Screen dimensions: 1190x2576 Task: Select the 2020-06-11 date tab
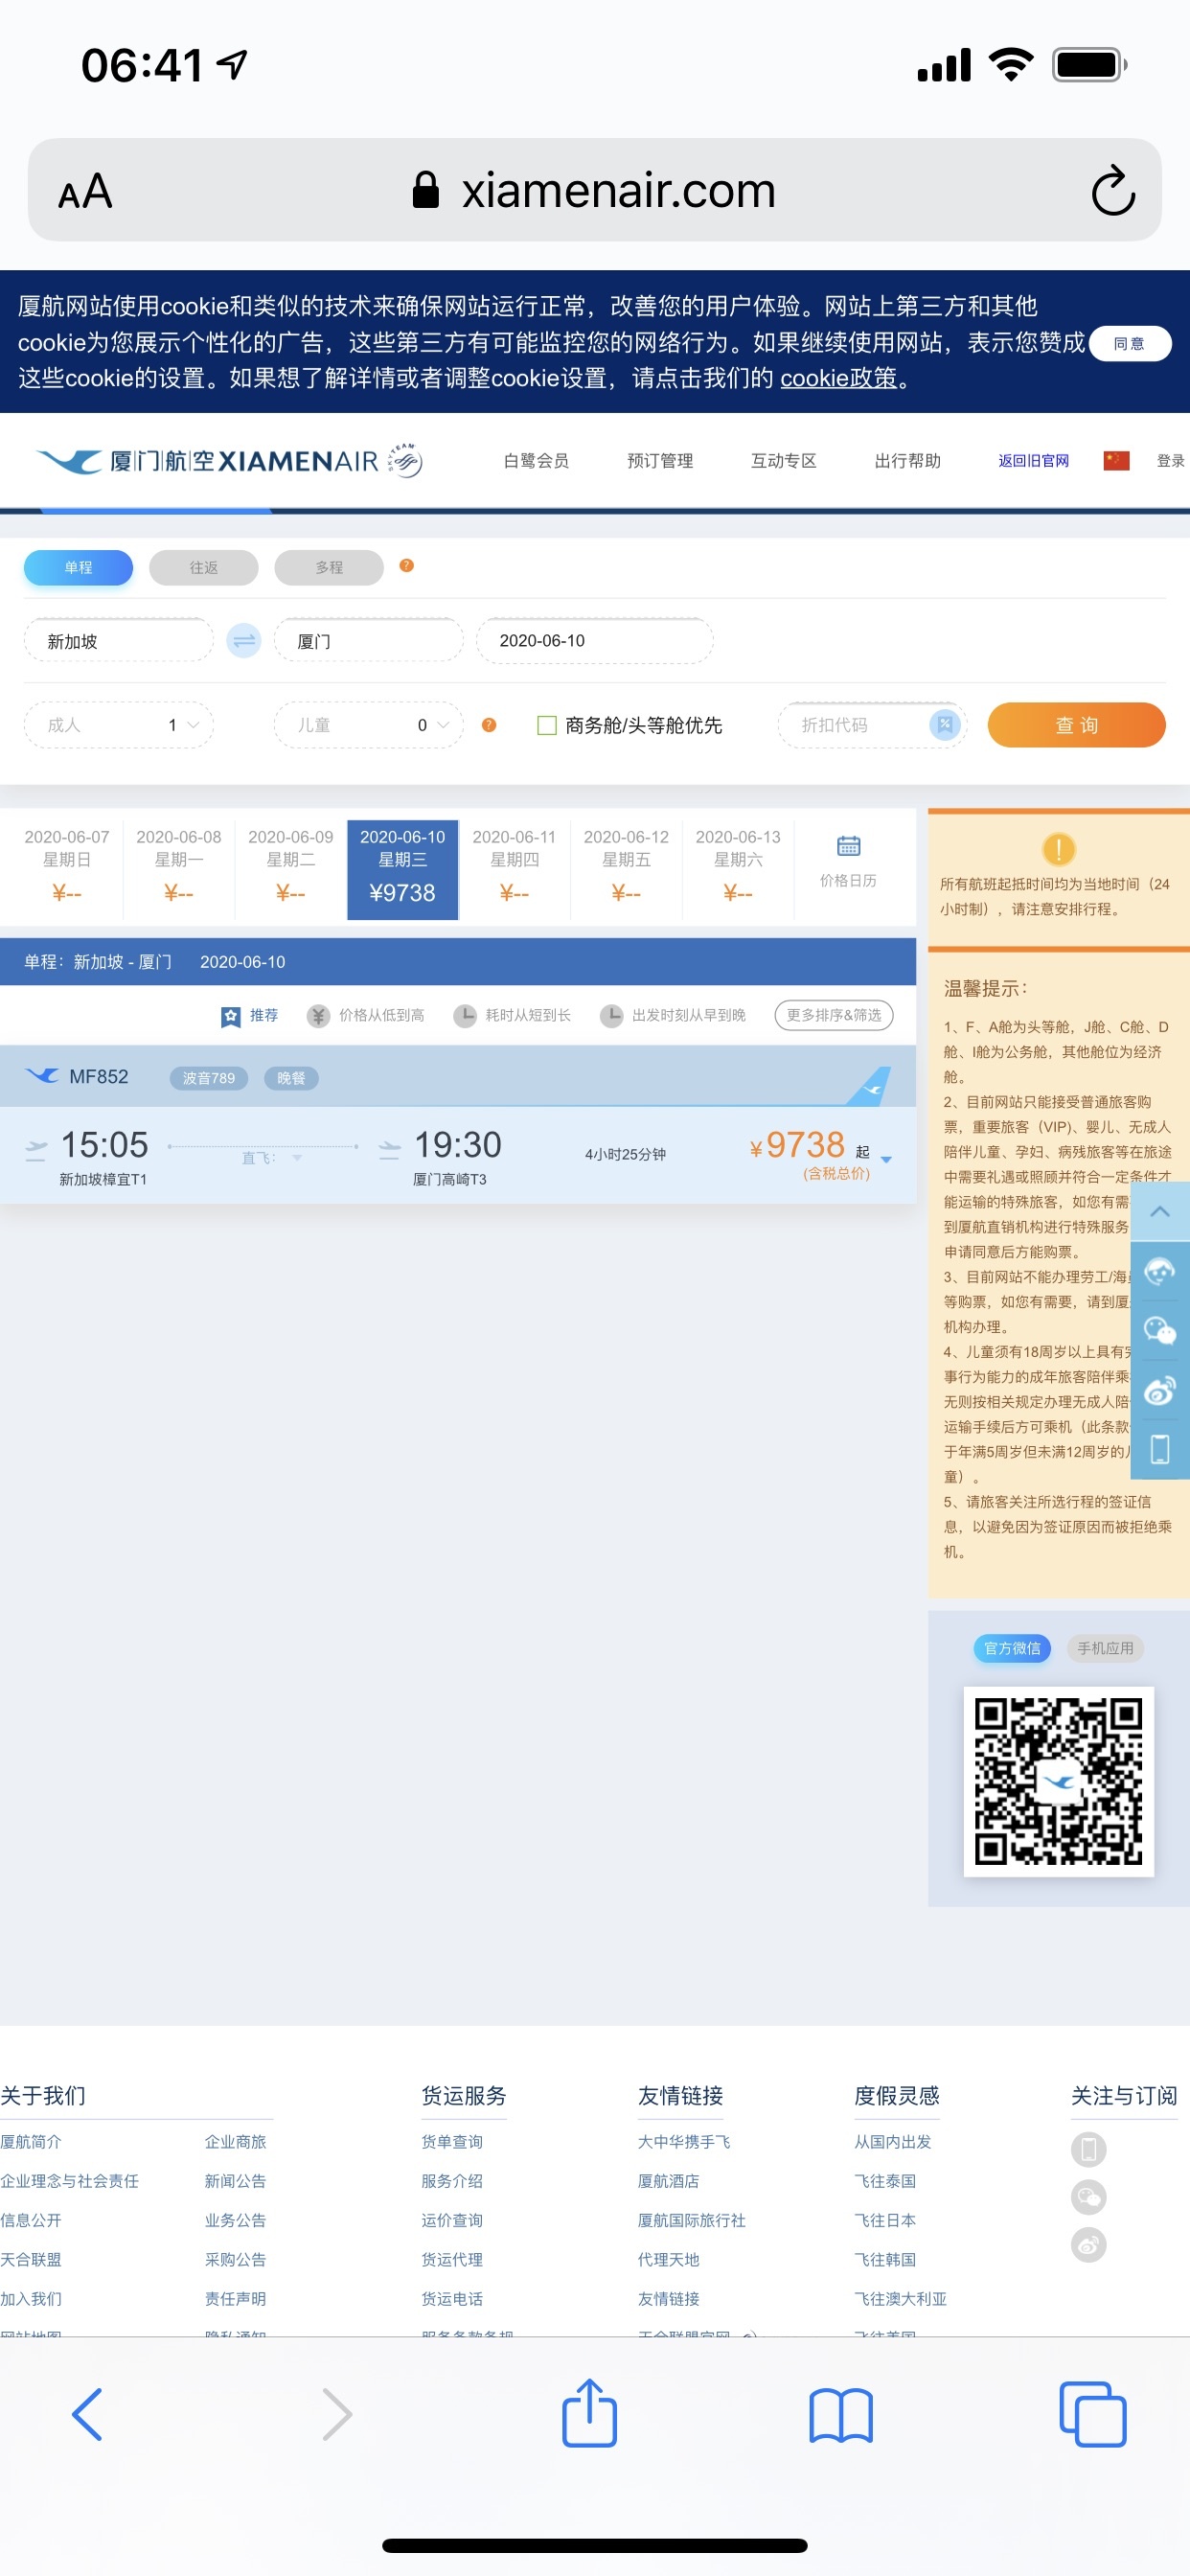click(x=513, y=866)
